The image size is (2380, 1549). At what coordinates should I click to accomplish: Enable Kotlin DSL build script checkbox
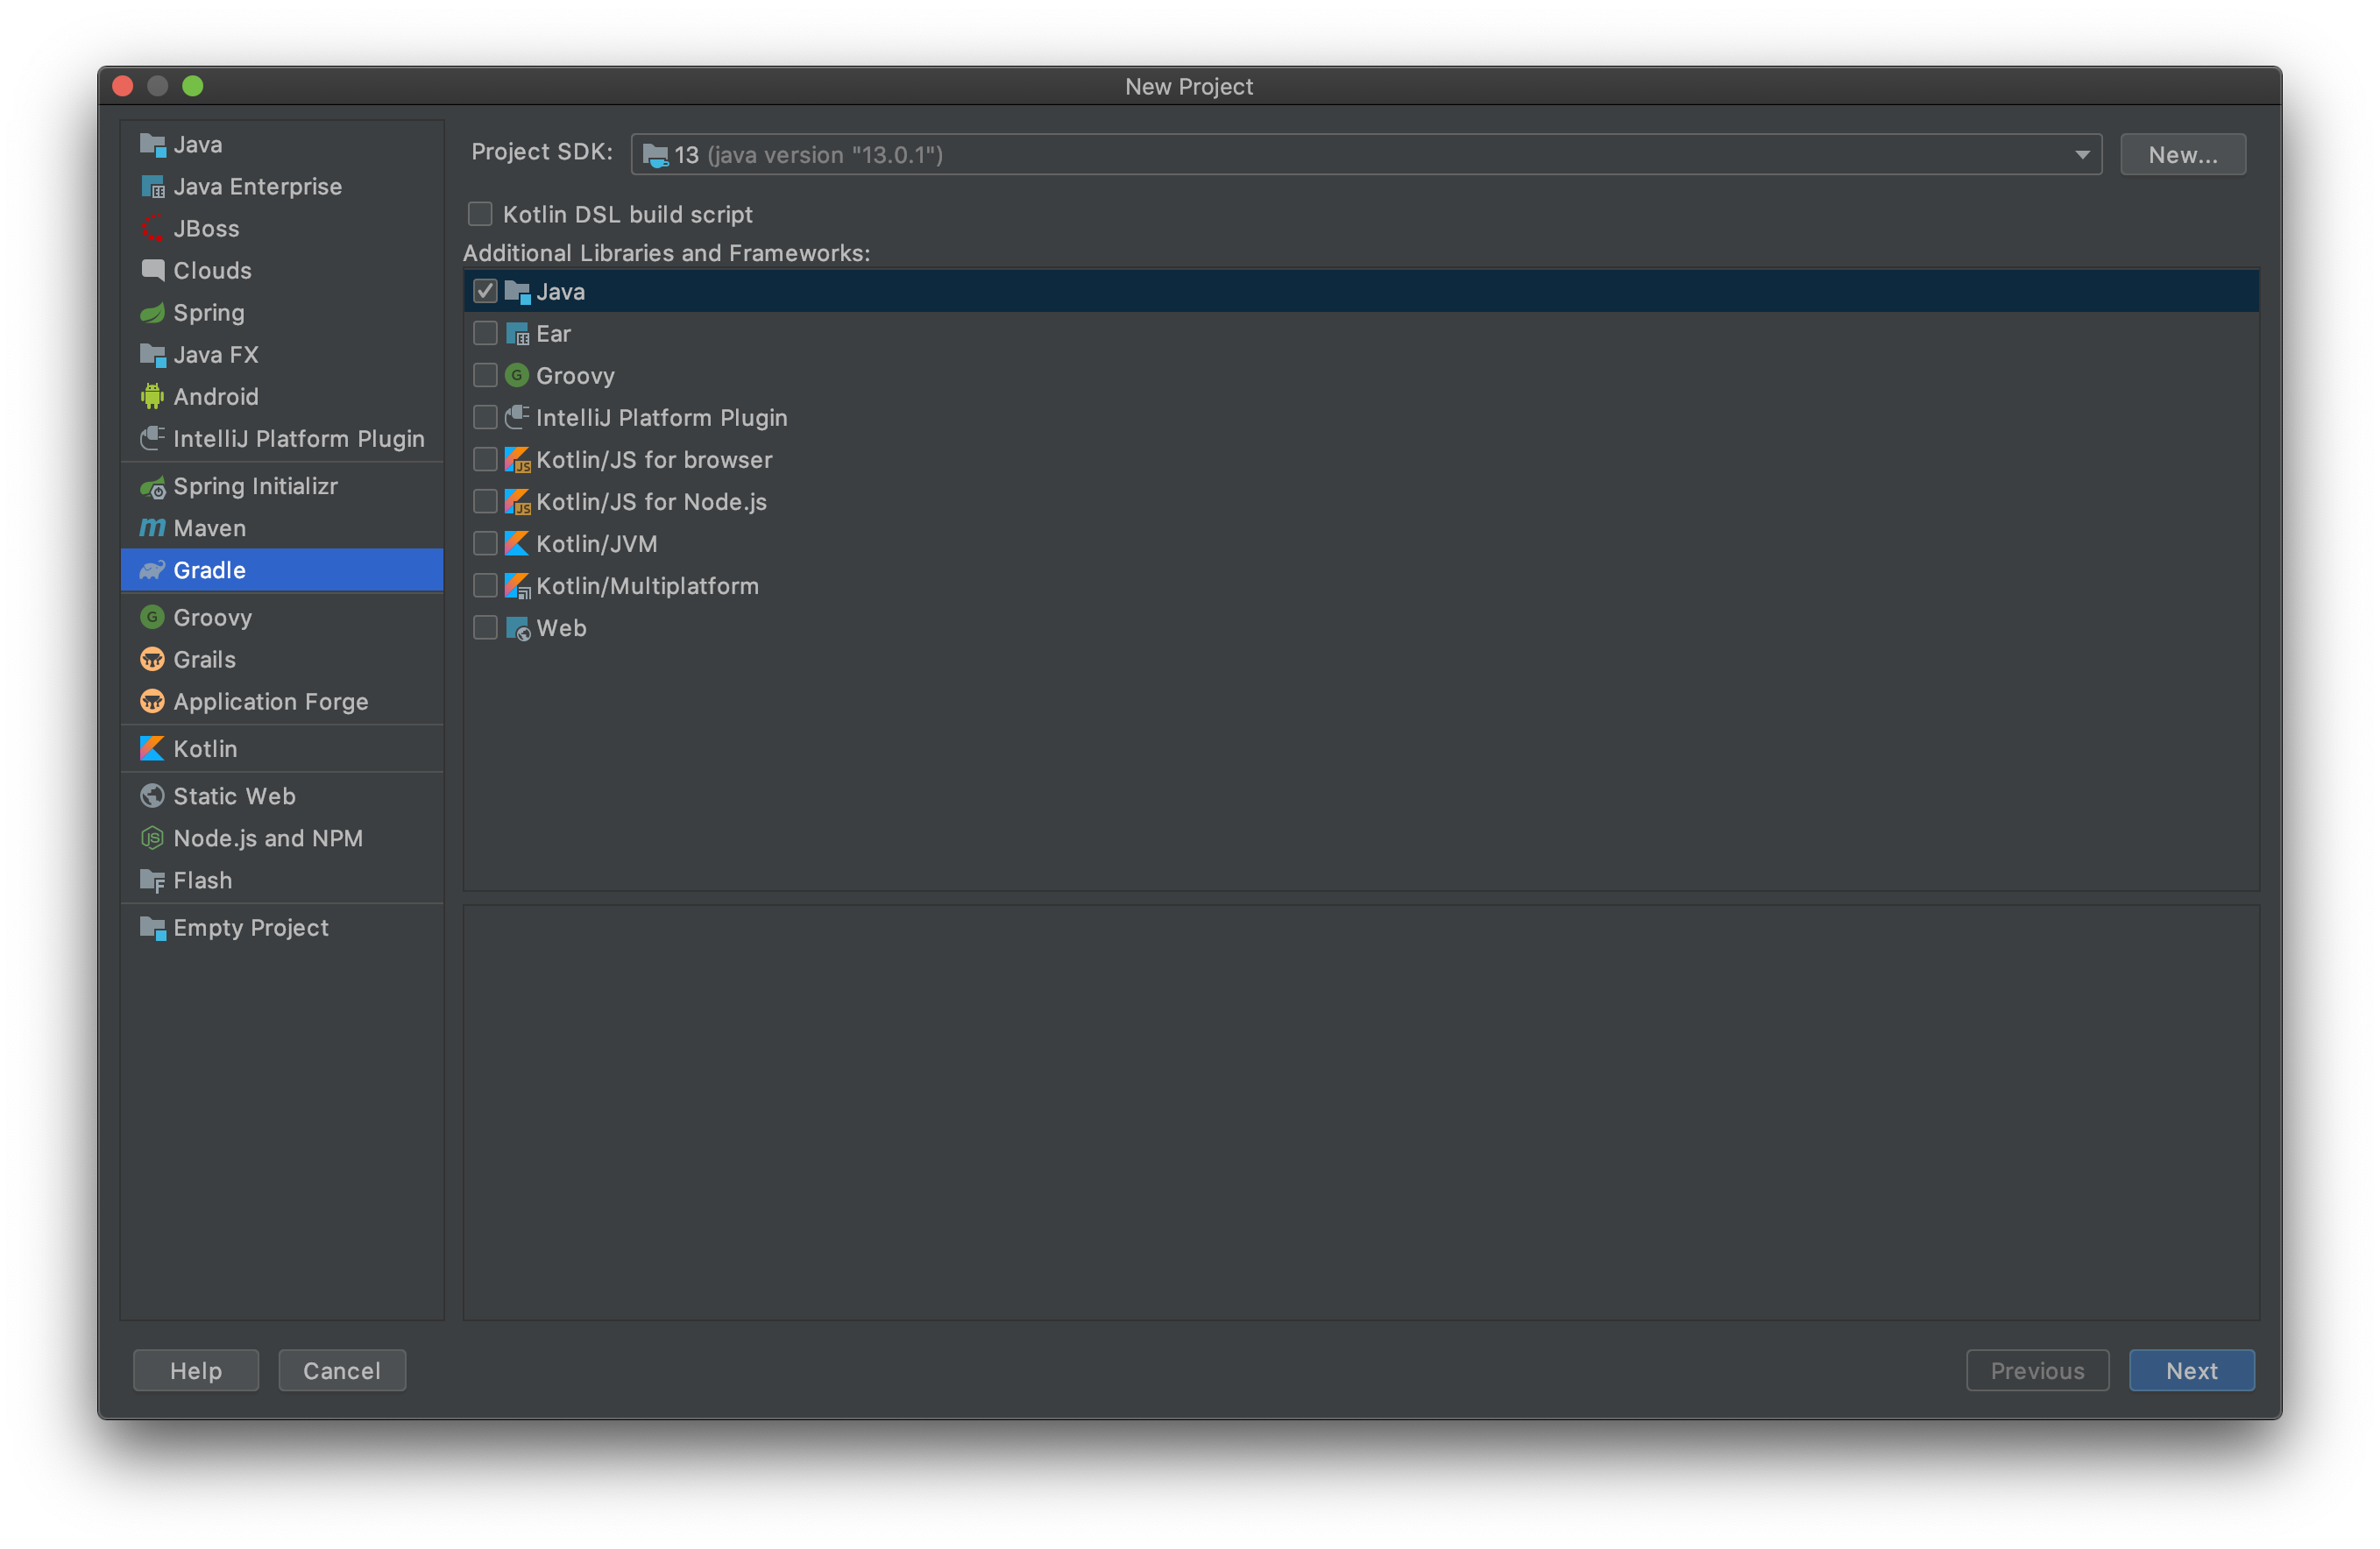480,214
